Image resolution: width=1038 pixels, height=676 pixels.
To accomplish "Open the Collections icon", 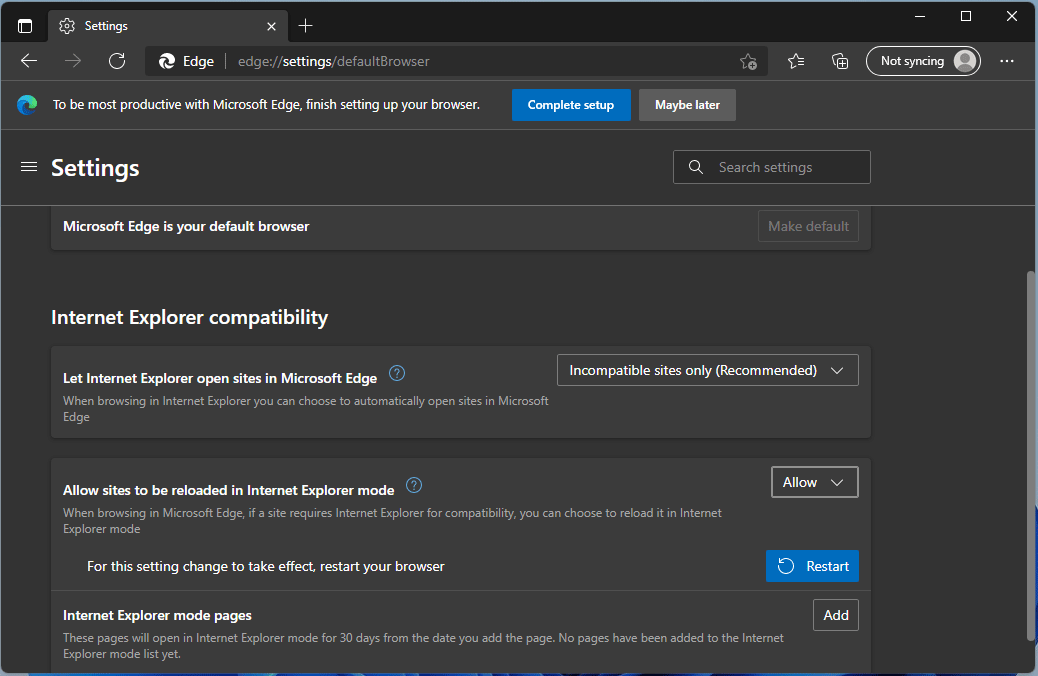I will click(840, 61).
